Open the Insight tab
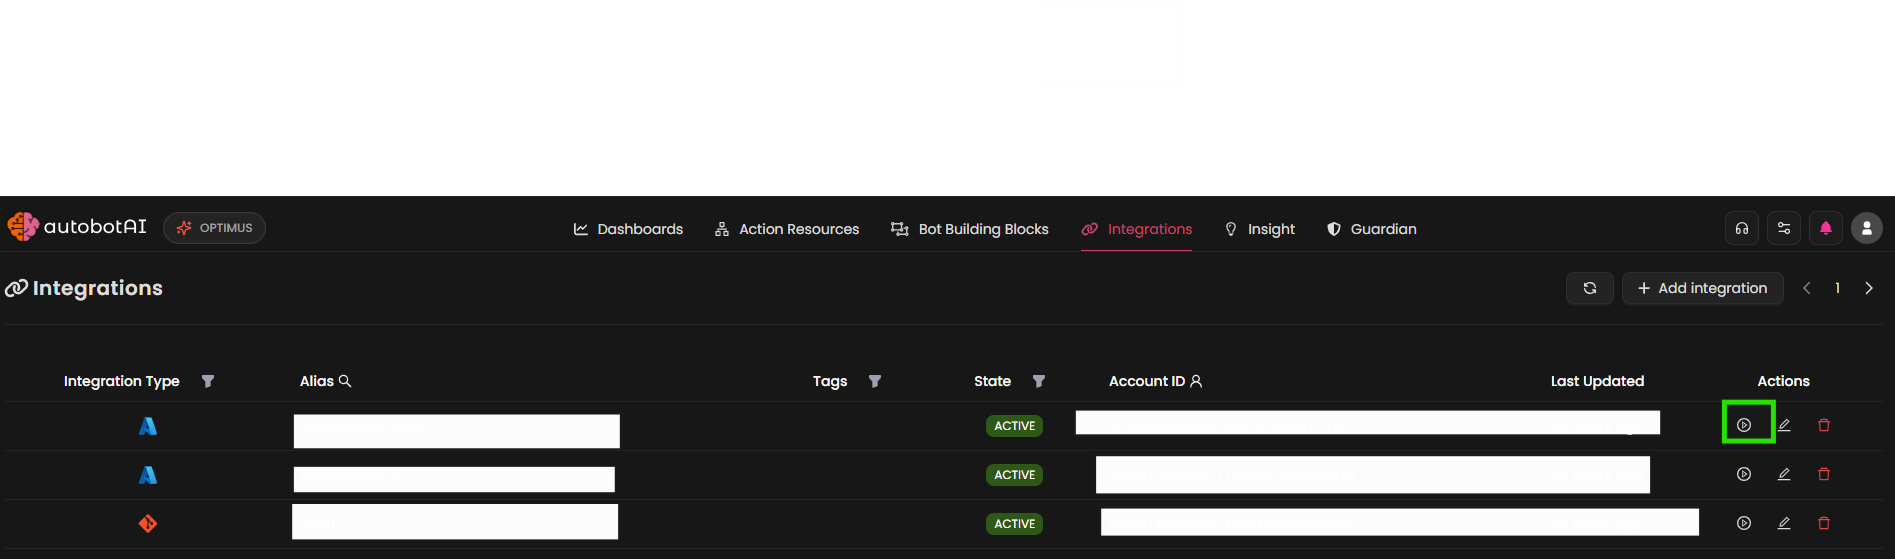 (x=1259, y=229)
